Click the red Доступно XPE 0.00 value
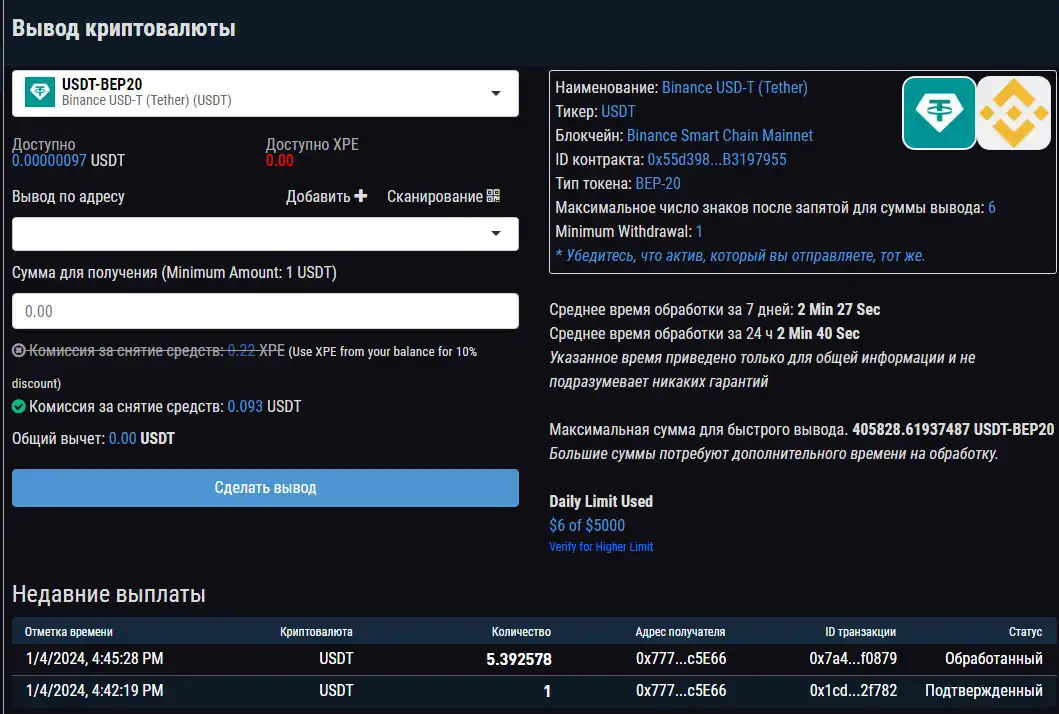This screenshot has height=714, width=1059. click(280, 161)
